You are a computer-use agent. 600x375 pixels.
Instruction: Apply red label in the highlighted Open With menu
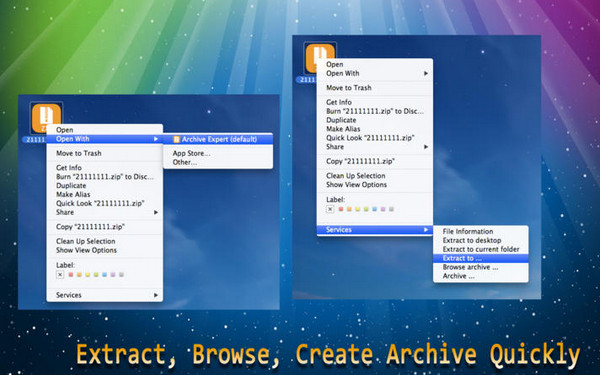click(71, 274)
